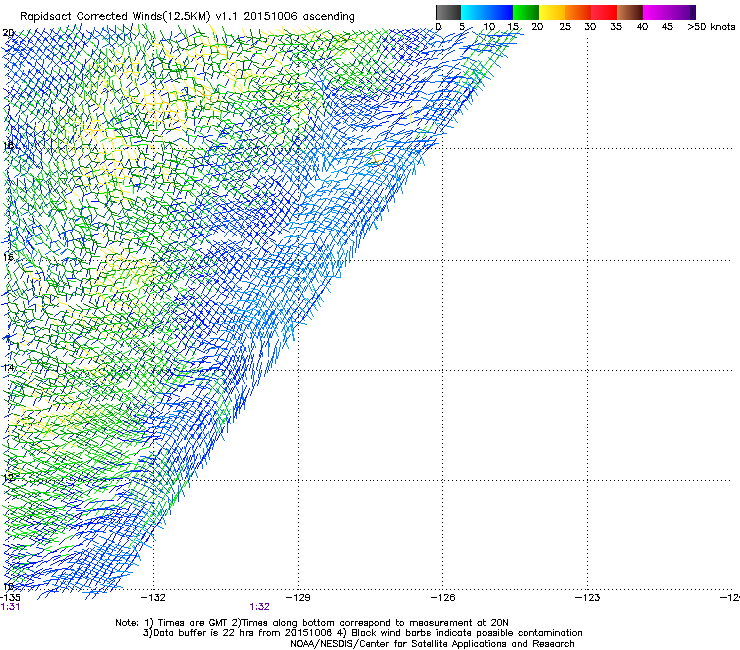This screenshot has width=740, height=650.
Task: Click the blue 10-15 knots legend swatch
Action: [x=500, y=12]
